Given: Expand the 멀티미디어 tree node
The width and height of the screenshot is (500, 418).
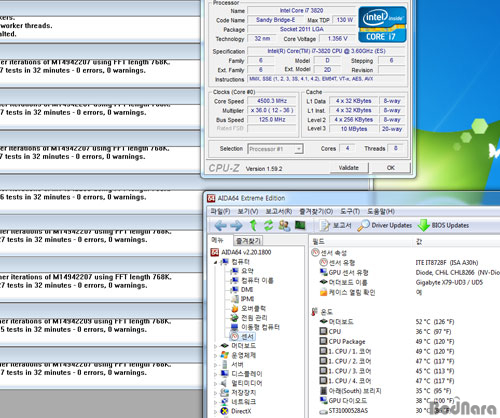Looking at the screenshot, I should [x=216, y=384].
